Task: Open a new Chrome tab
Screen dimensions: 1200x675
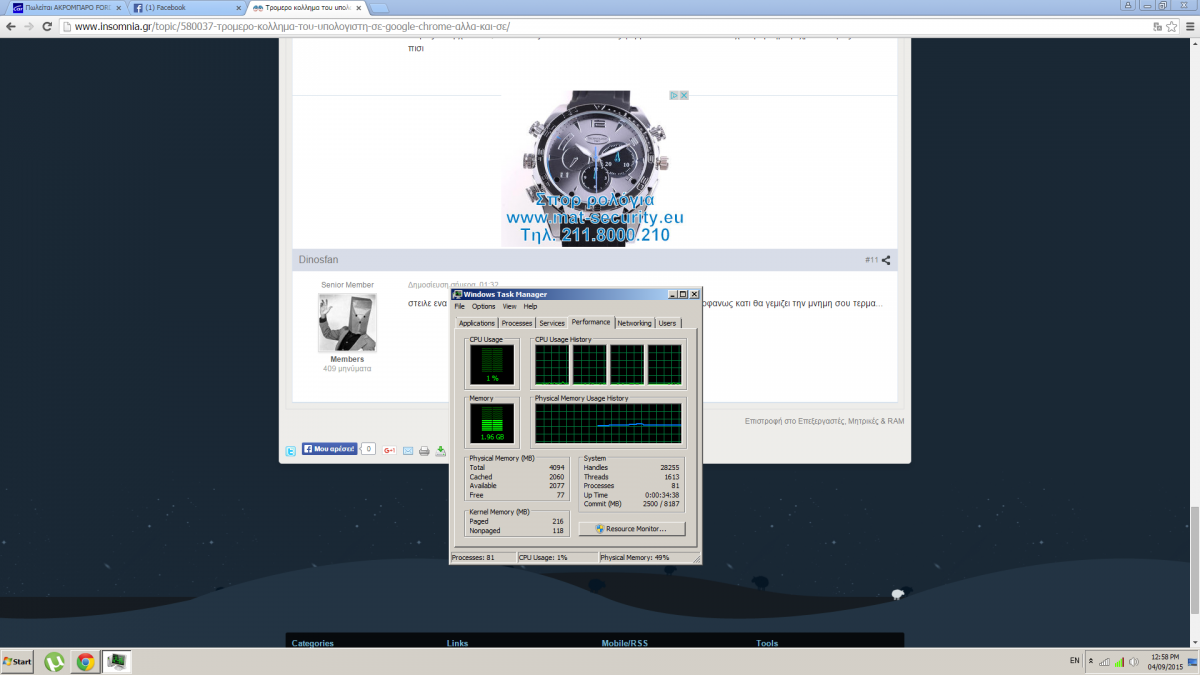Action: click(x=379, y=8)
